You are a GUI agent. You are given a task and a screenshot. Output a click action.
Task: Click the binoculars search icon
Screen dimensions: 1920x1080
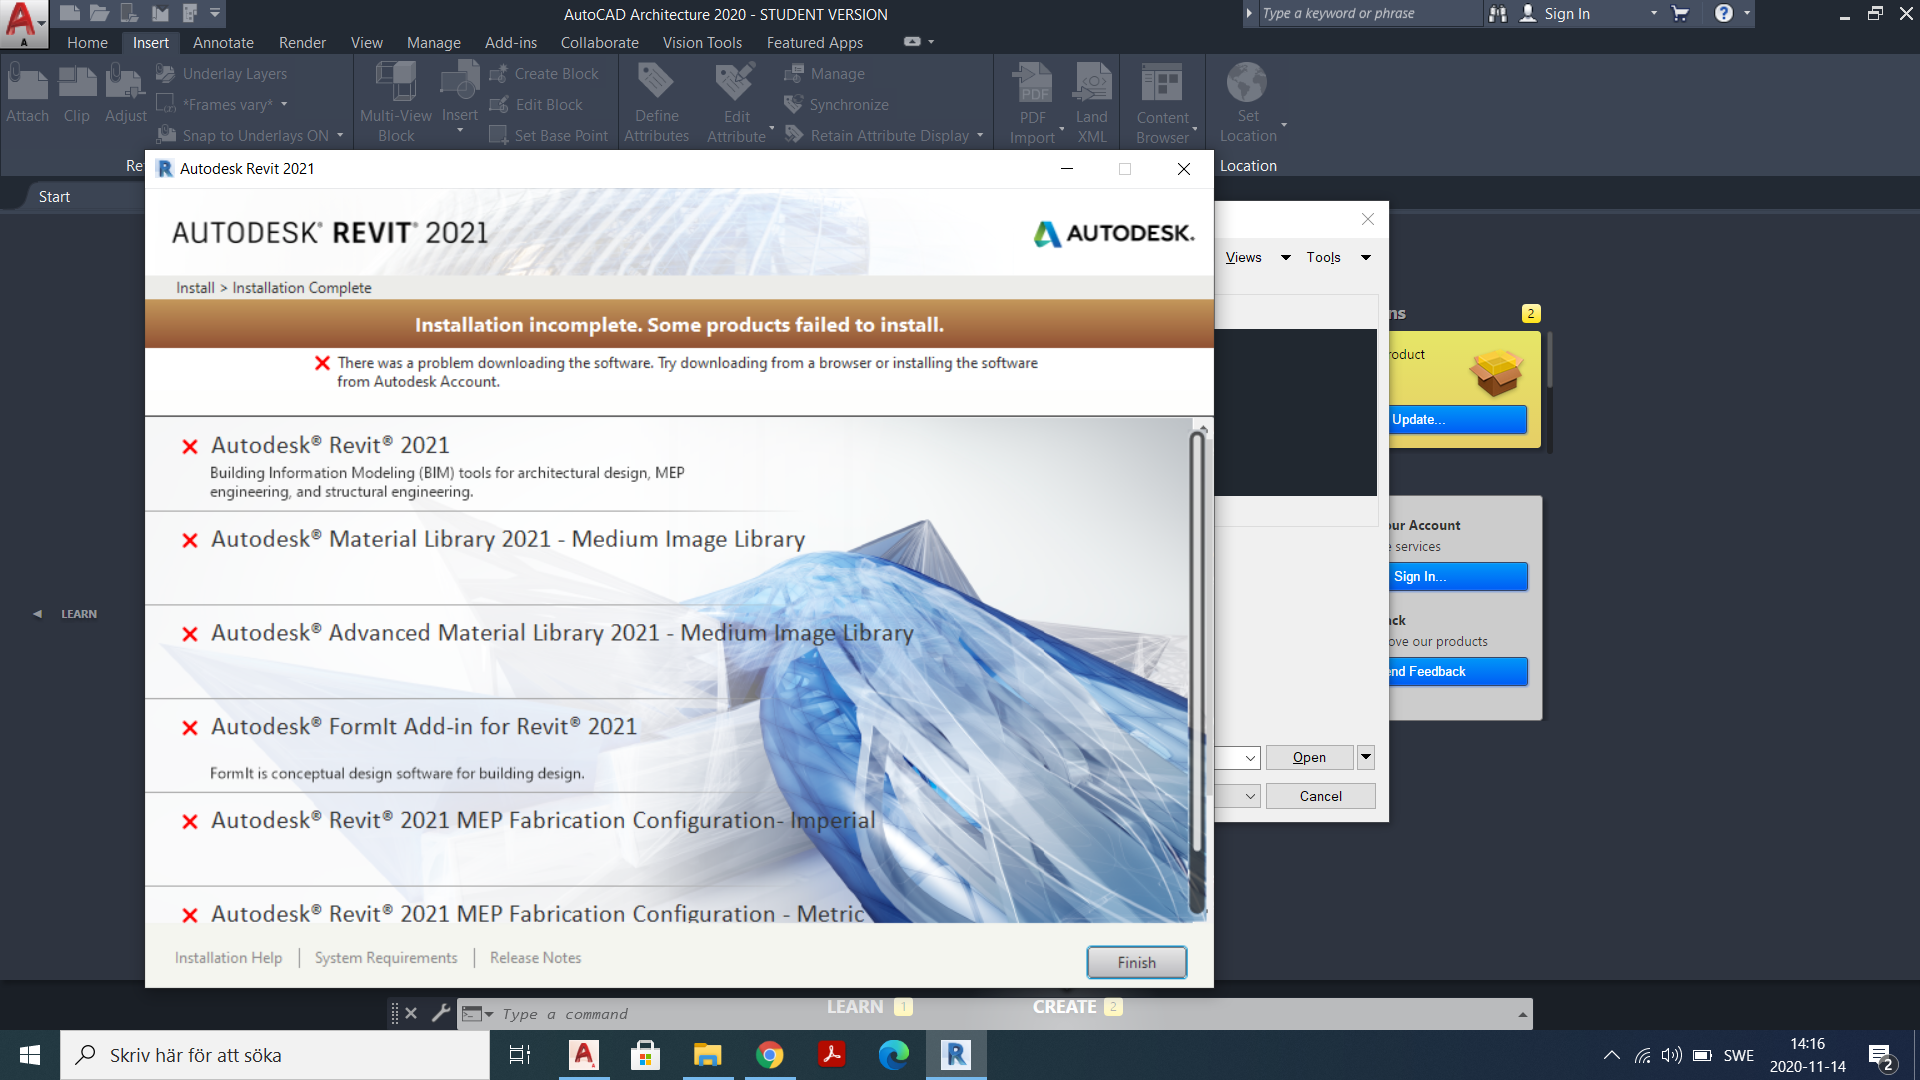tap(1497, 13)
